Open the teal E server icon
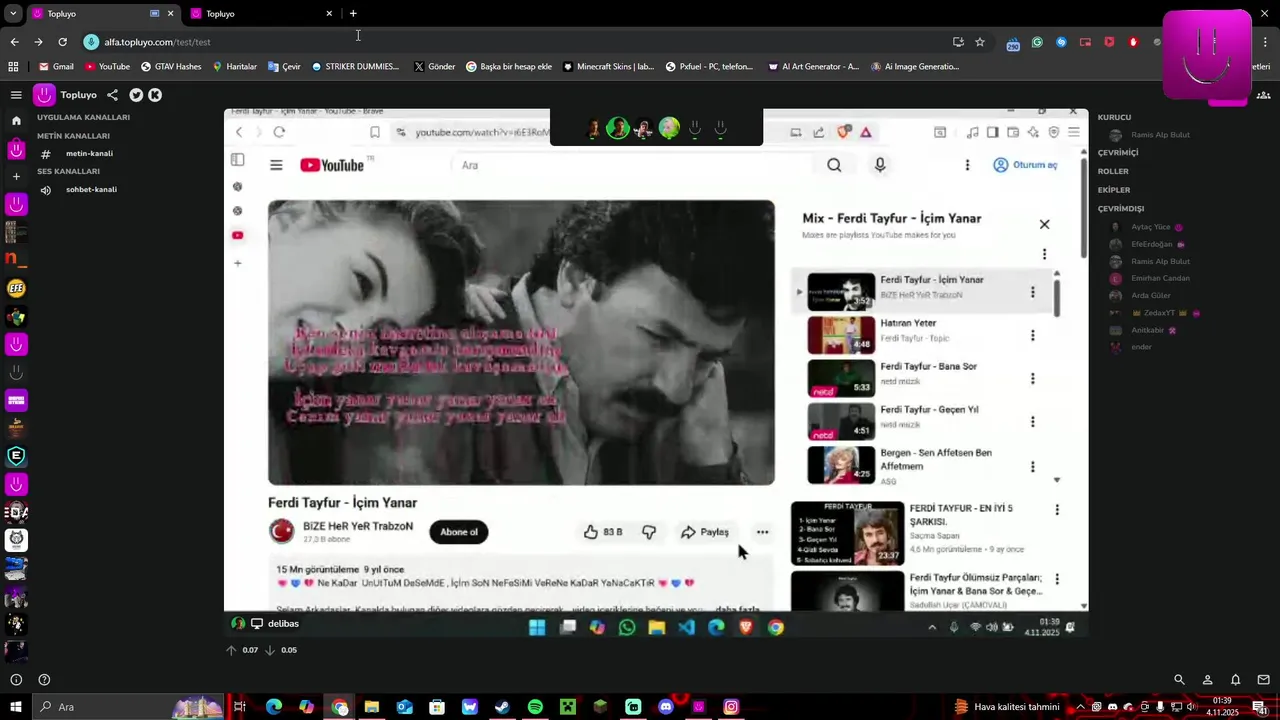This screenshot has height=720, width=1280. pyautogui.click(x=16, y=457)
